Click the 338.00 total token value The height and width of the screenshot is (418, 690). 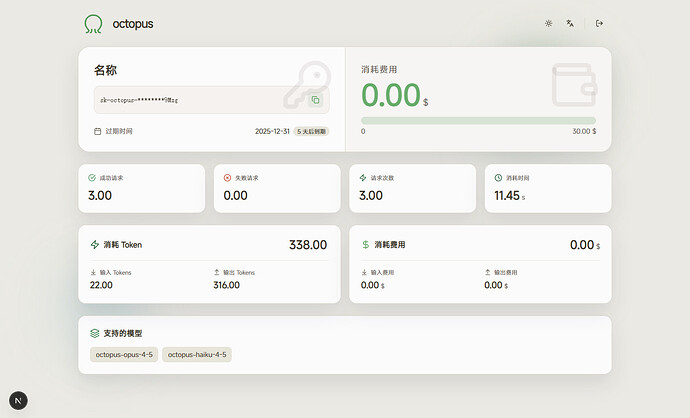(308, 245)
